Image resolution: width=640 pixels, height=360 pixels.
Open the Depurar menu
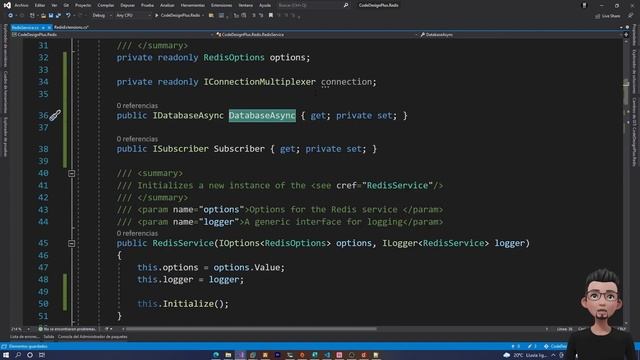click(127, 5)
